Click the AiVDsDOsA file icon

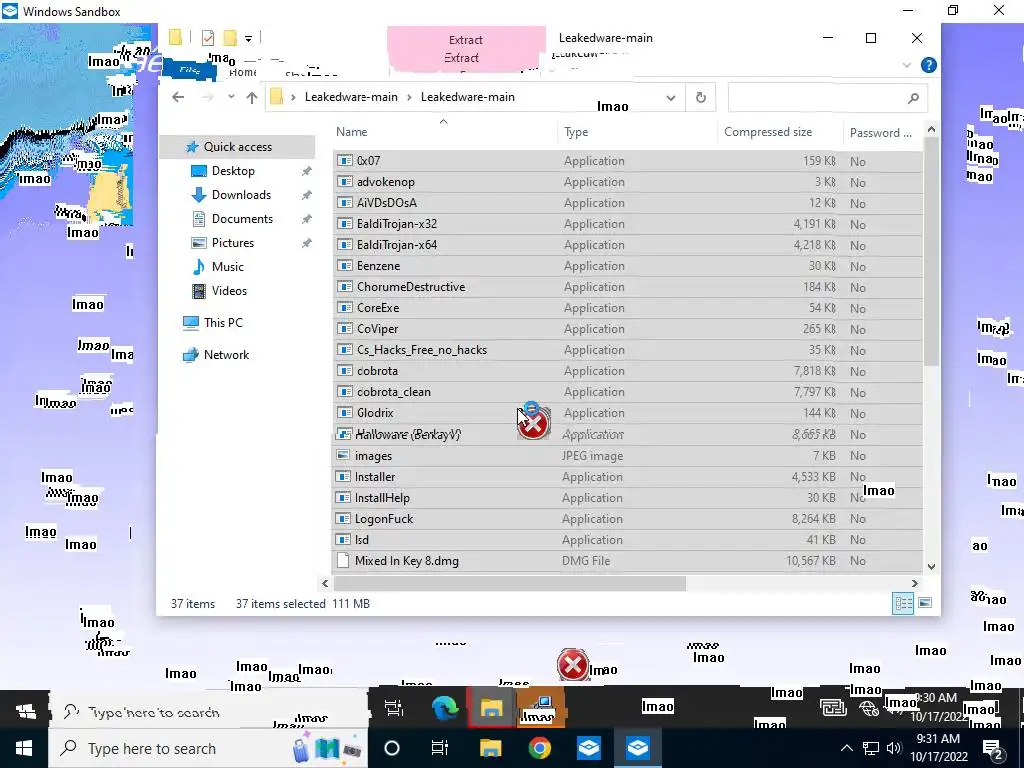coord(345,202)
